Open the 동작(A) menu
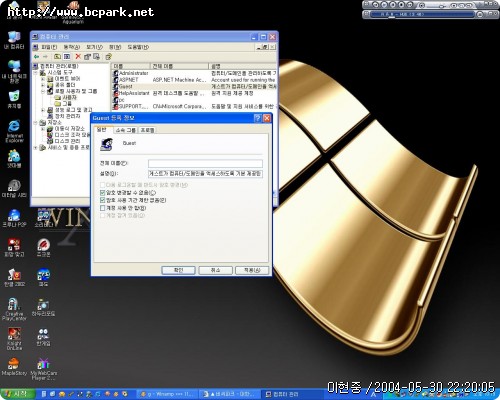This screenshot has height=400, width=500. click(x=72, y=47)
